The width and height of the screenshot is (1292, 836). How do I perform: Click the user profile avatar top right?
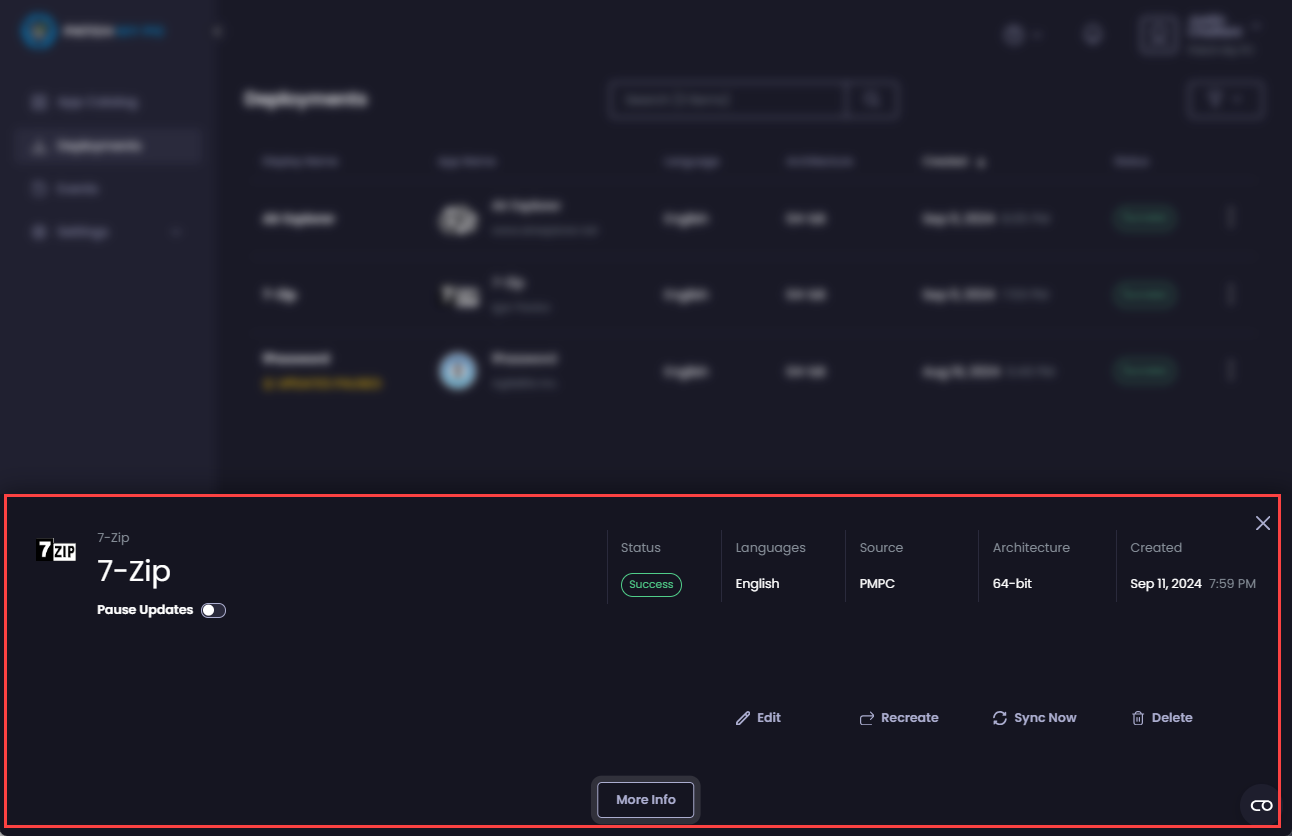coord(1157,34)
